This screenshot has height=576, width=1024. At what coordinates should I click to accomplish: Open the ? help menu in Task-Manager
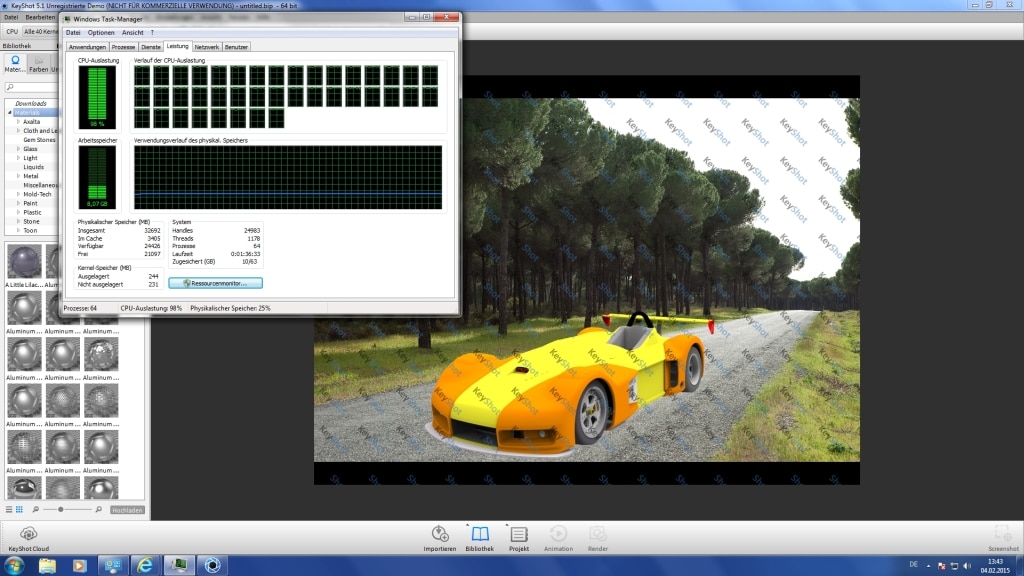tap(152, 33)
